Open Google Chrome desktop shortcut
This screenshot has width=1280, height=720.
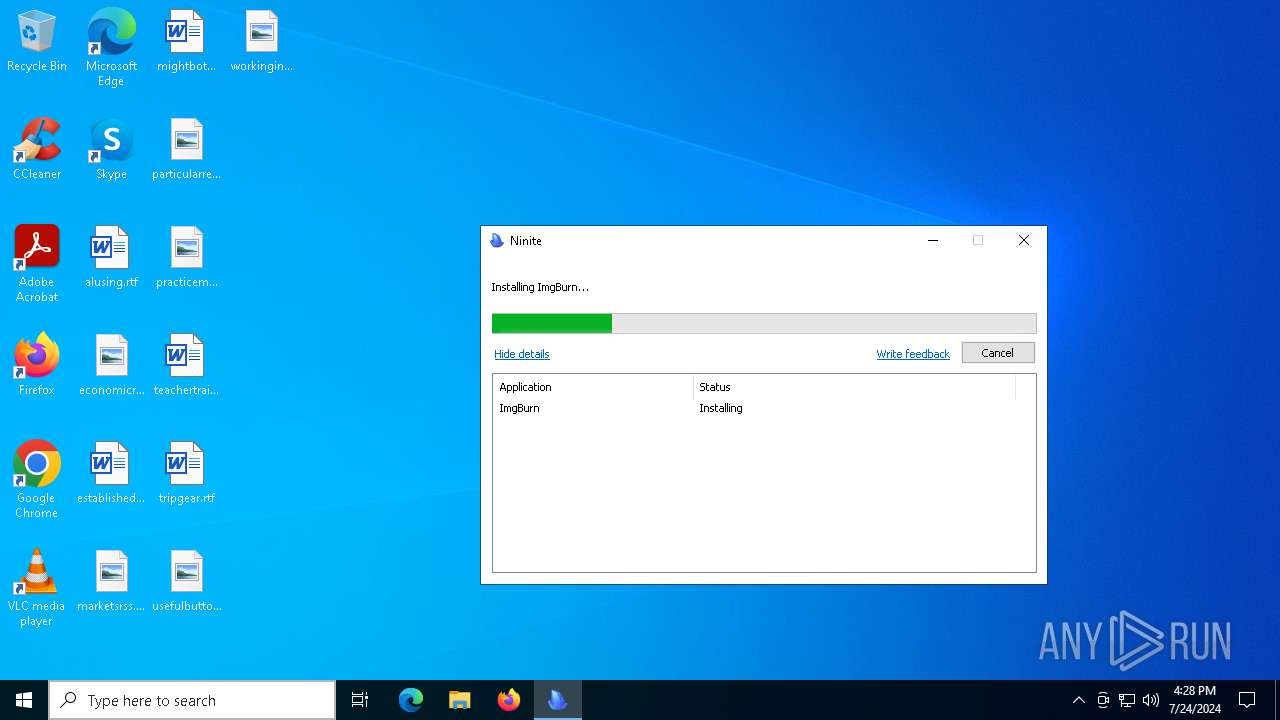tap(37, 480)
